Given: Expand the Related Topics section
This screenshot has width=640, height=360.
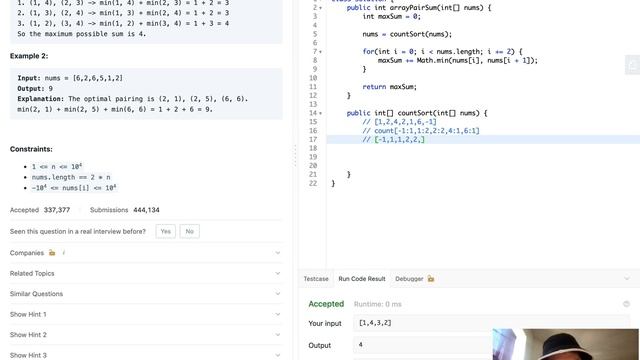Looking at the screenshot, I should 146,273.
